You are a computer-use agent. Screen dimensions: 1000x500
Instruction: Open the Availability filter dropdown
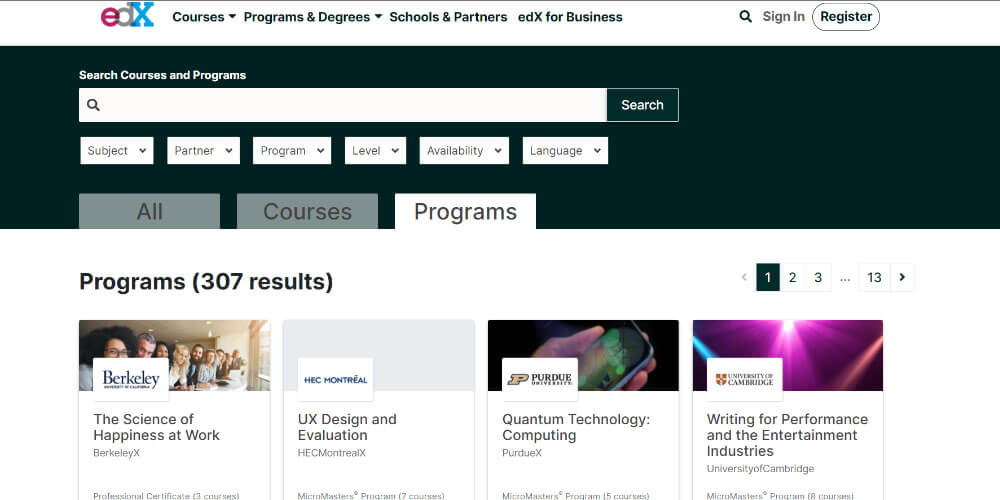pos(464,151)
